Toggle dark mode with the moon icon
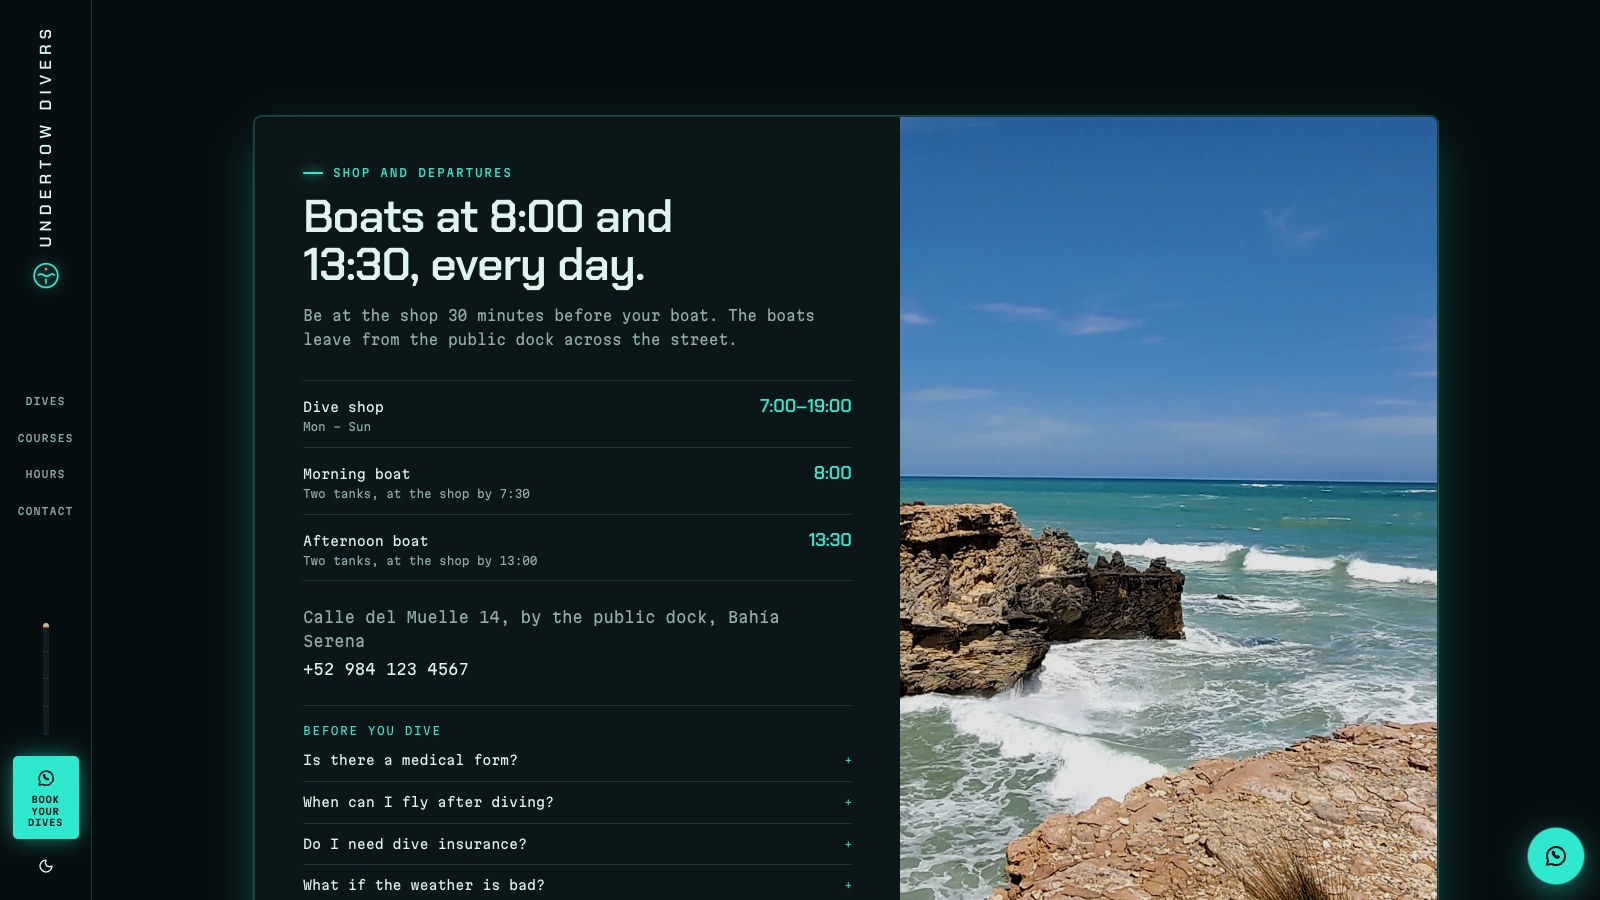1600x900 pixels. click(x=46, y=866)
